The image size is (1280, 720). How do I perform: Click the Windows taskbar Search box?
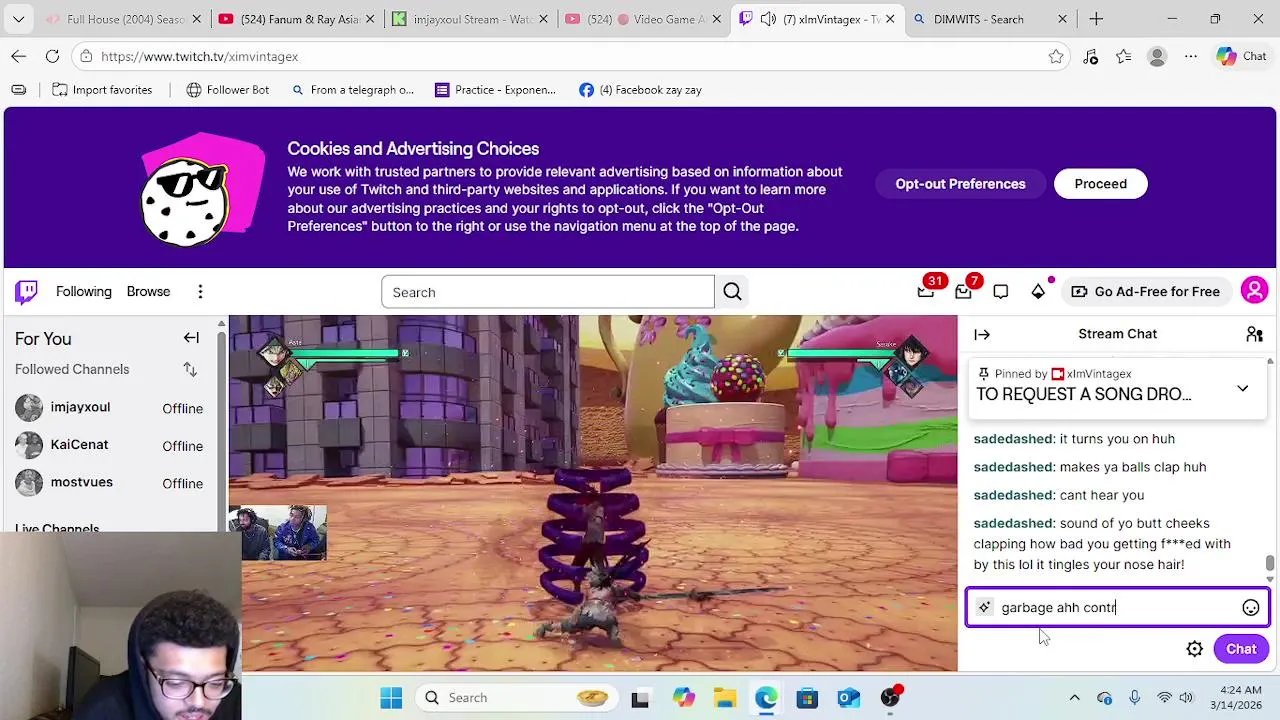519,698
